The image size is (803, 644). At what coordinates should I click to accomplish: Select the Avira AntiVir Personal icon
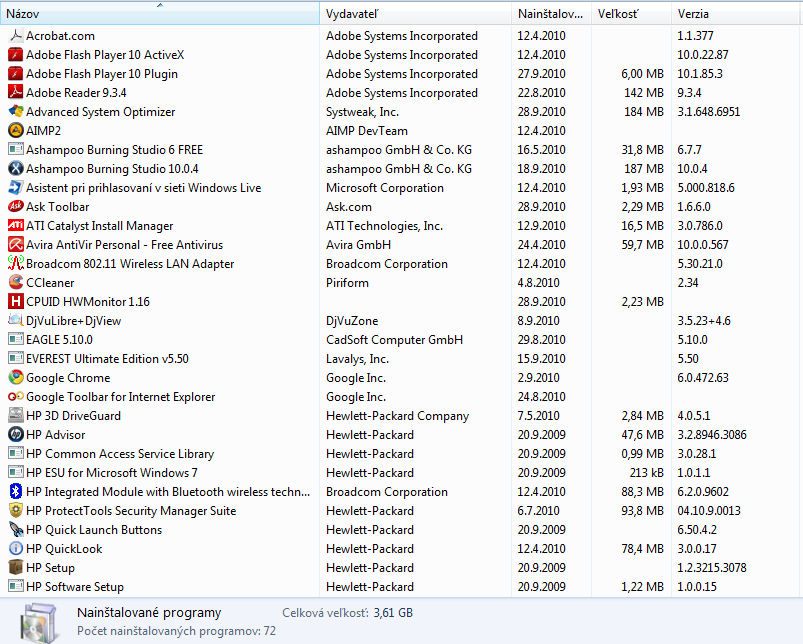(16, 245)
